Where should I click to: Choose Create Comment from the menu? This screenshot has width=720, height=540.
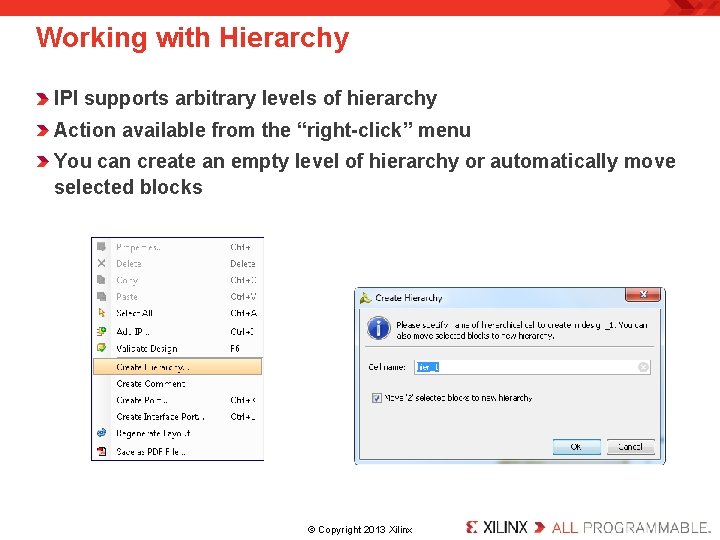pyautogui.click(x=178, y=383)
